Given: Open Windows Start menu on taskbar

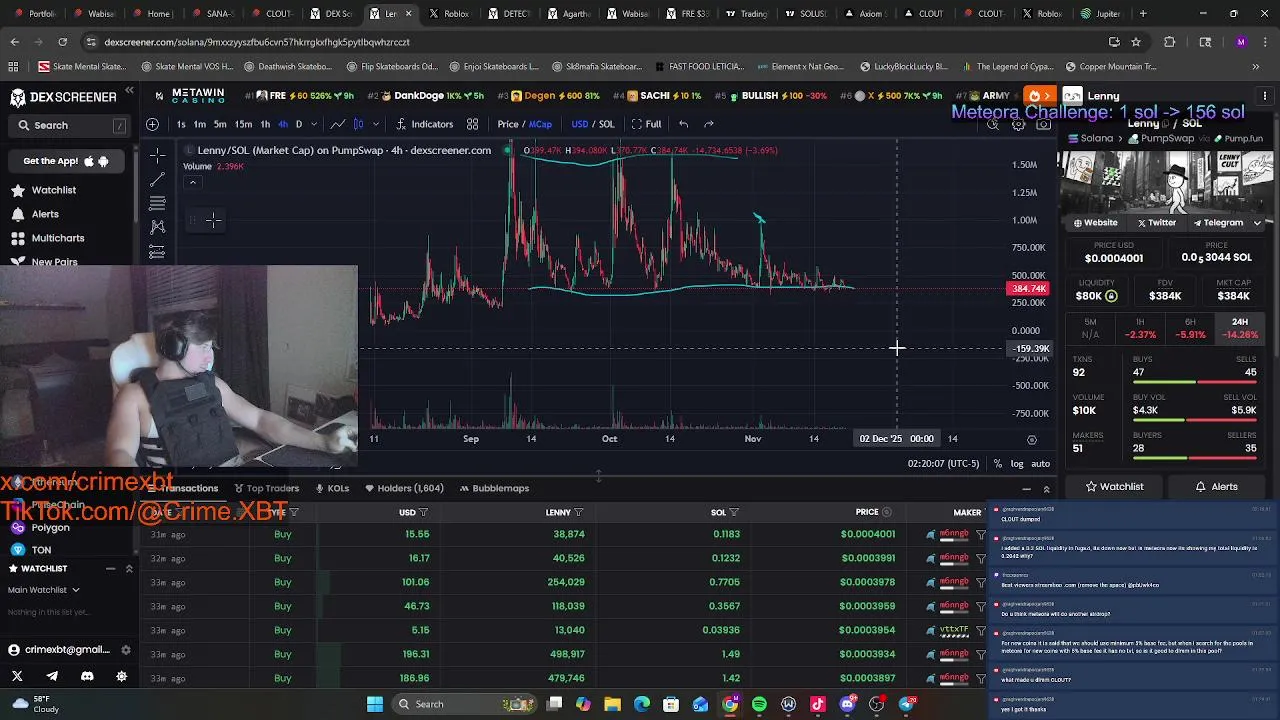Looking at the screenshot, I should point(375,704).
